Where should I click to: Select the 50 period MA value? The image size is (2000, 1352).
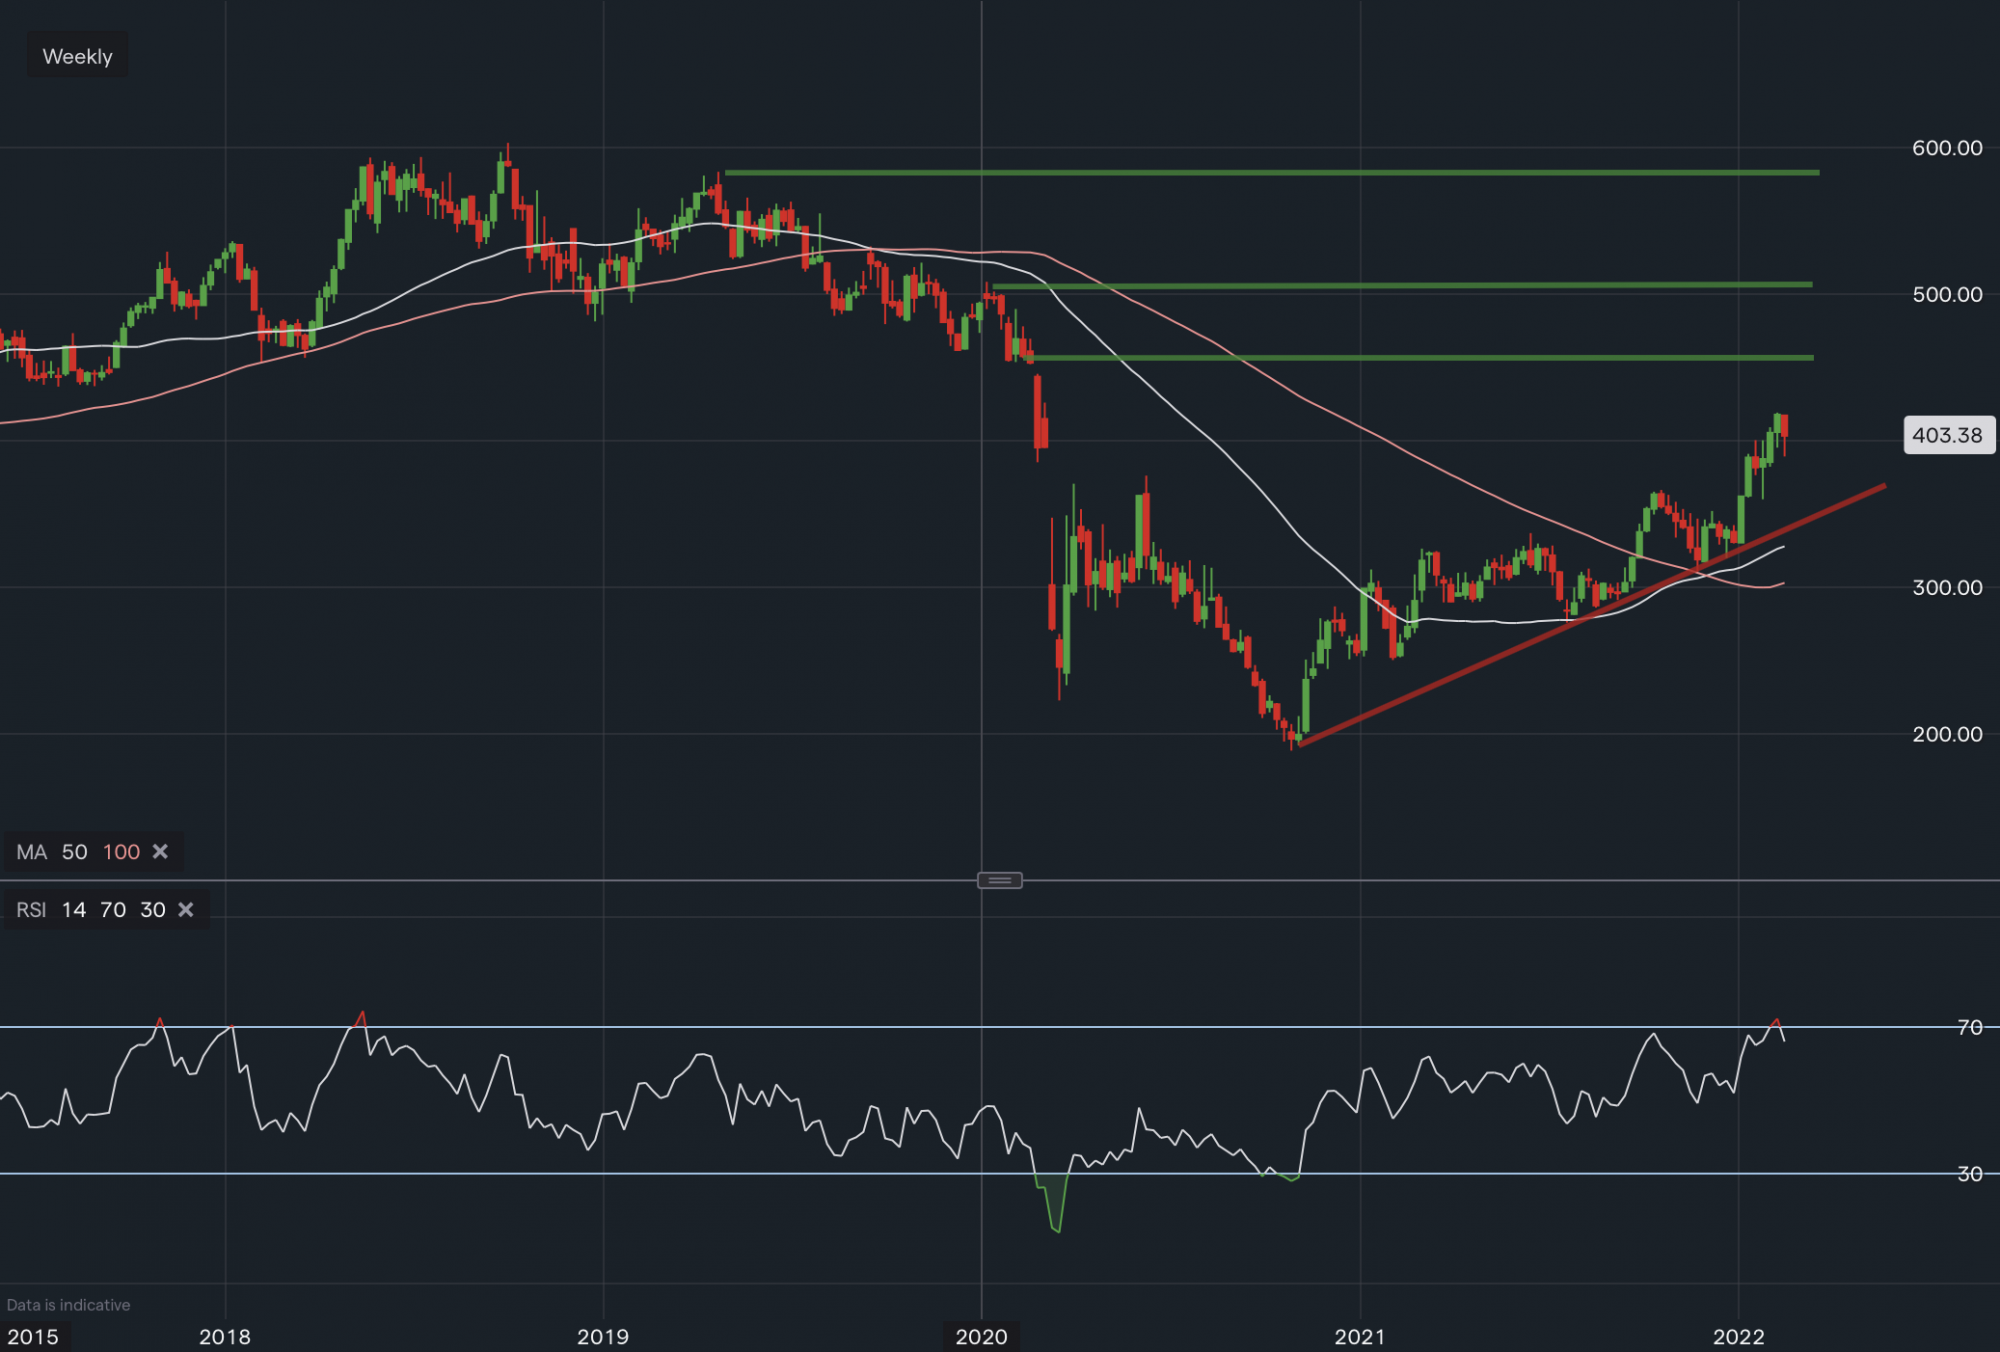tap(75, 852)
